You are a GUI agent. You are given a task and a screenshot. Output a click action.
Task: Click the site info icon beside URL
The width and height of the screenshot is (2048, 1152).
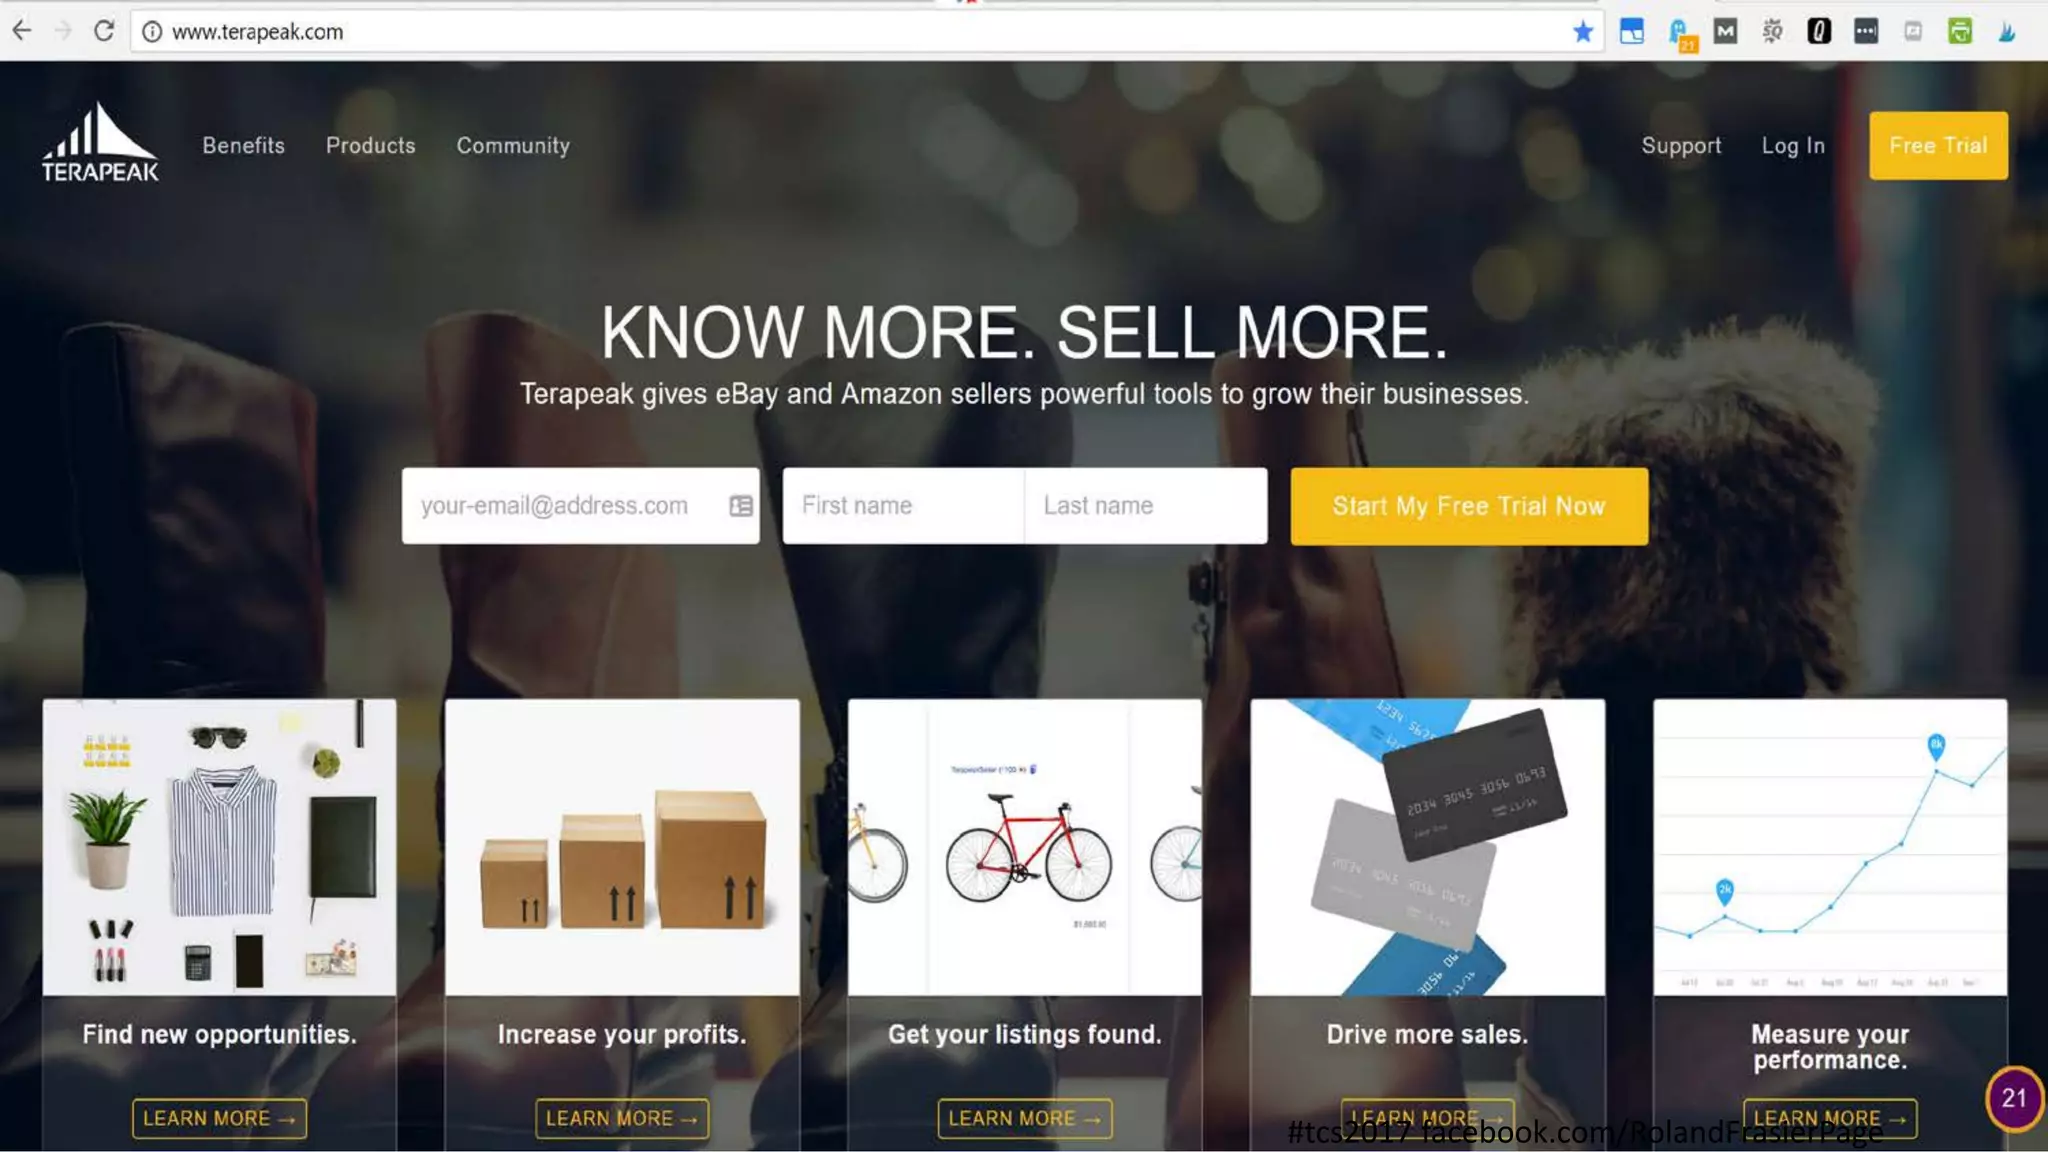(x=152, y=32)
